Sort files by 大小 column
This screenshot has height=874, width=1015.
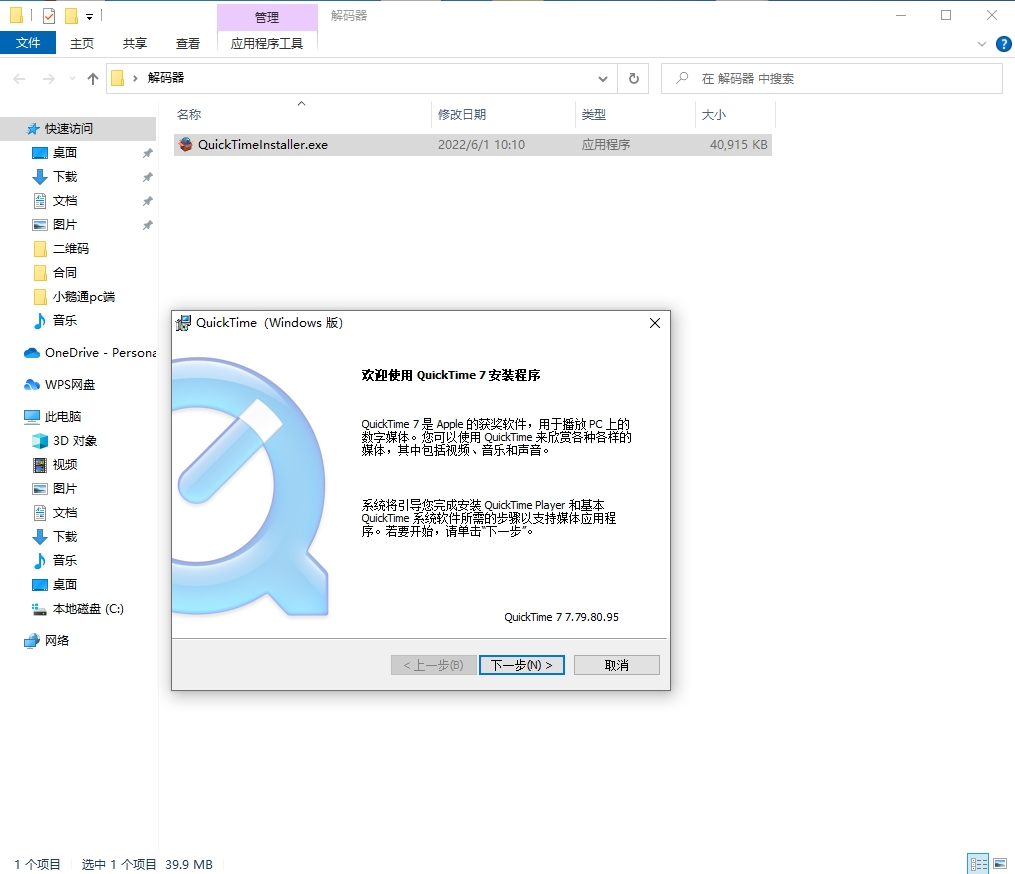click(x=735, y=115)
